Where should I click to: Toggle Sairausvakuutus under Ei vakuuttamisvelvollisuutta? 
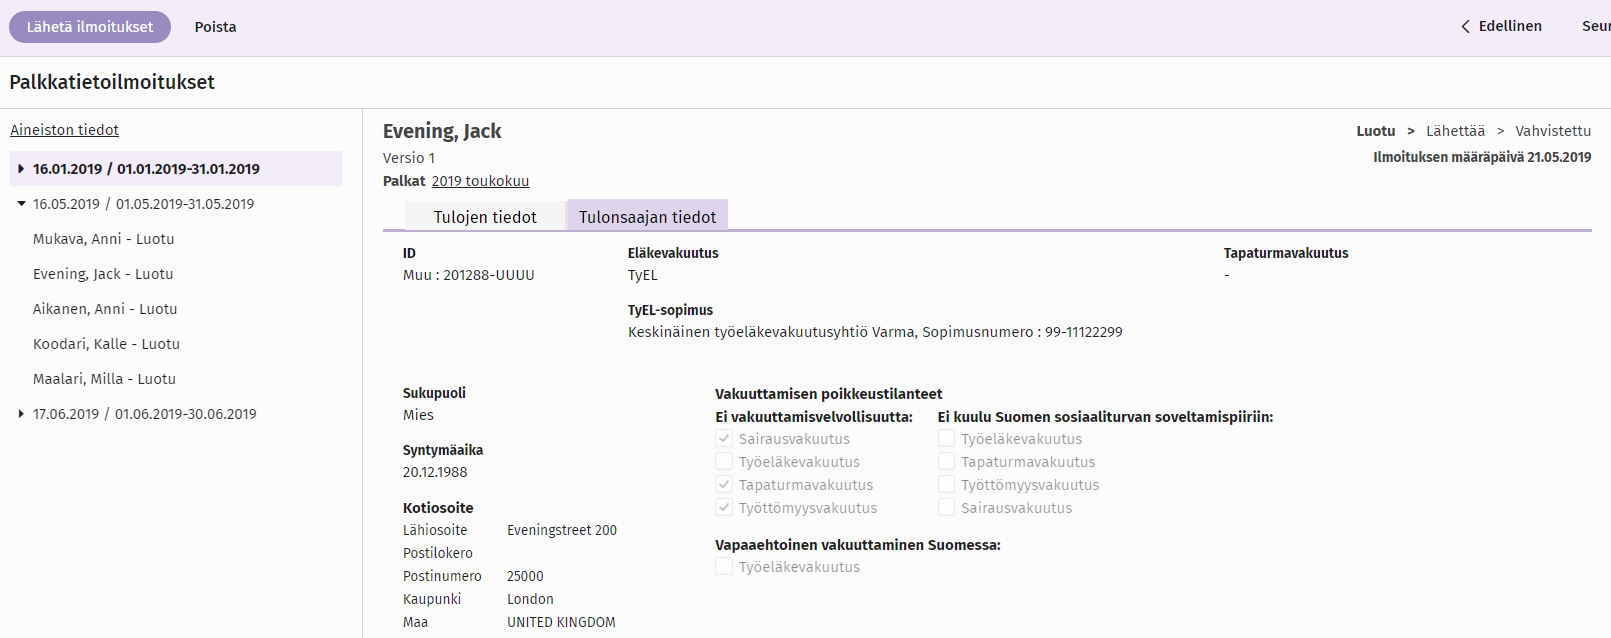pos(724,438)
